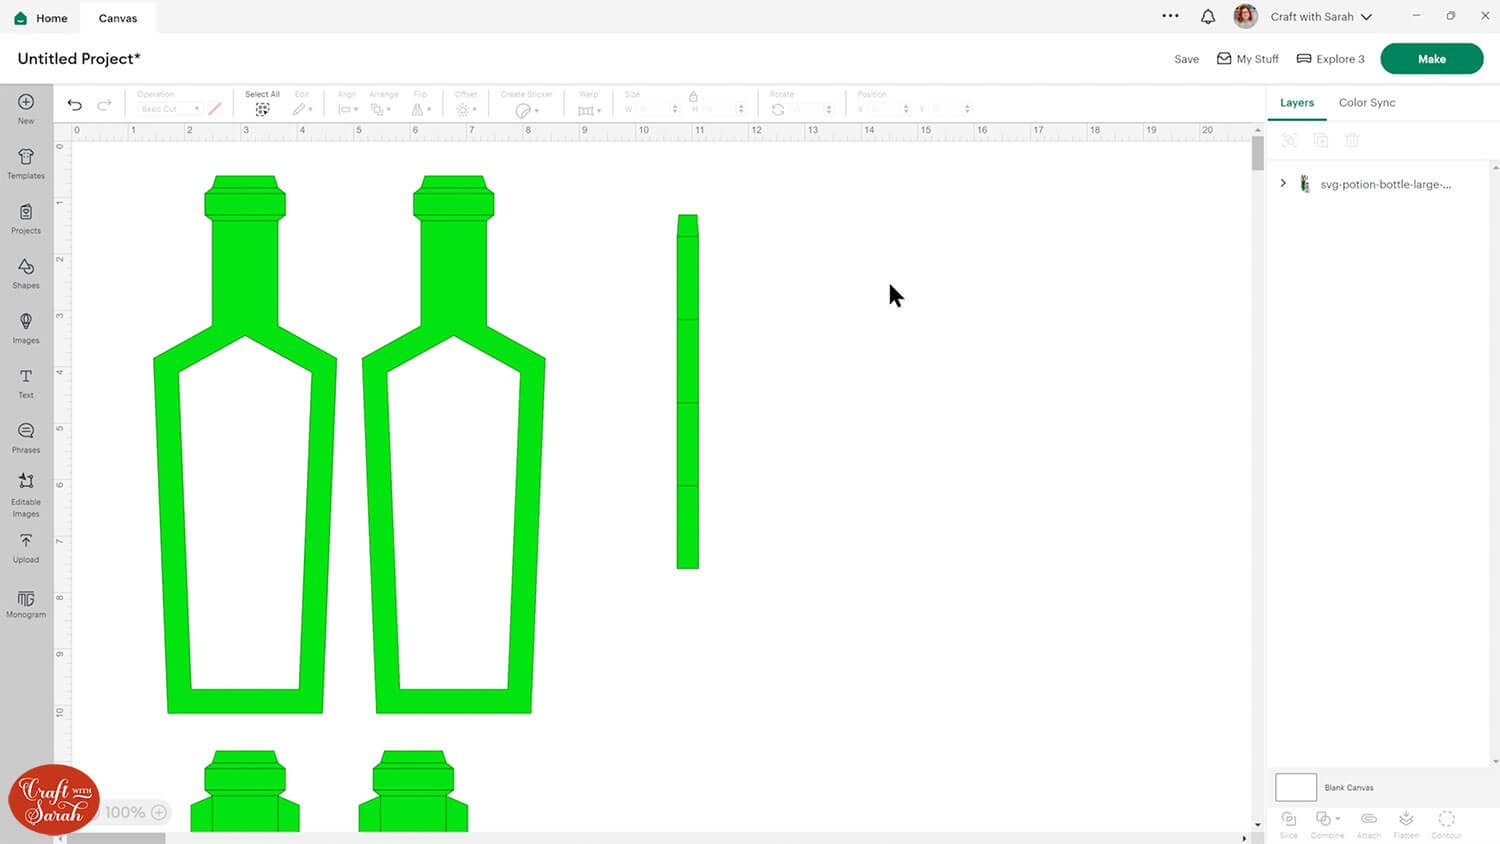The height and width of the screenshot is (844, 1500).
Task: Click the Save button
Action: click(x=1186, y=59)
